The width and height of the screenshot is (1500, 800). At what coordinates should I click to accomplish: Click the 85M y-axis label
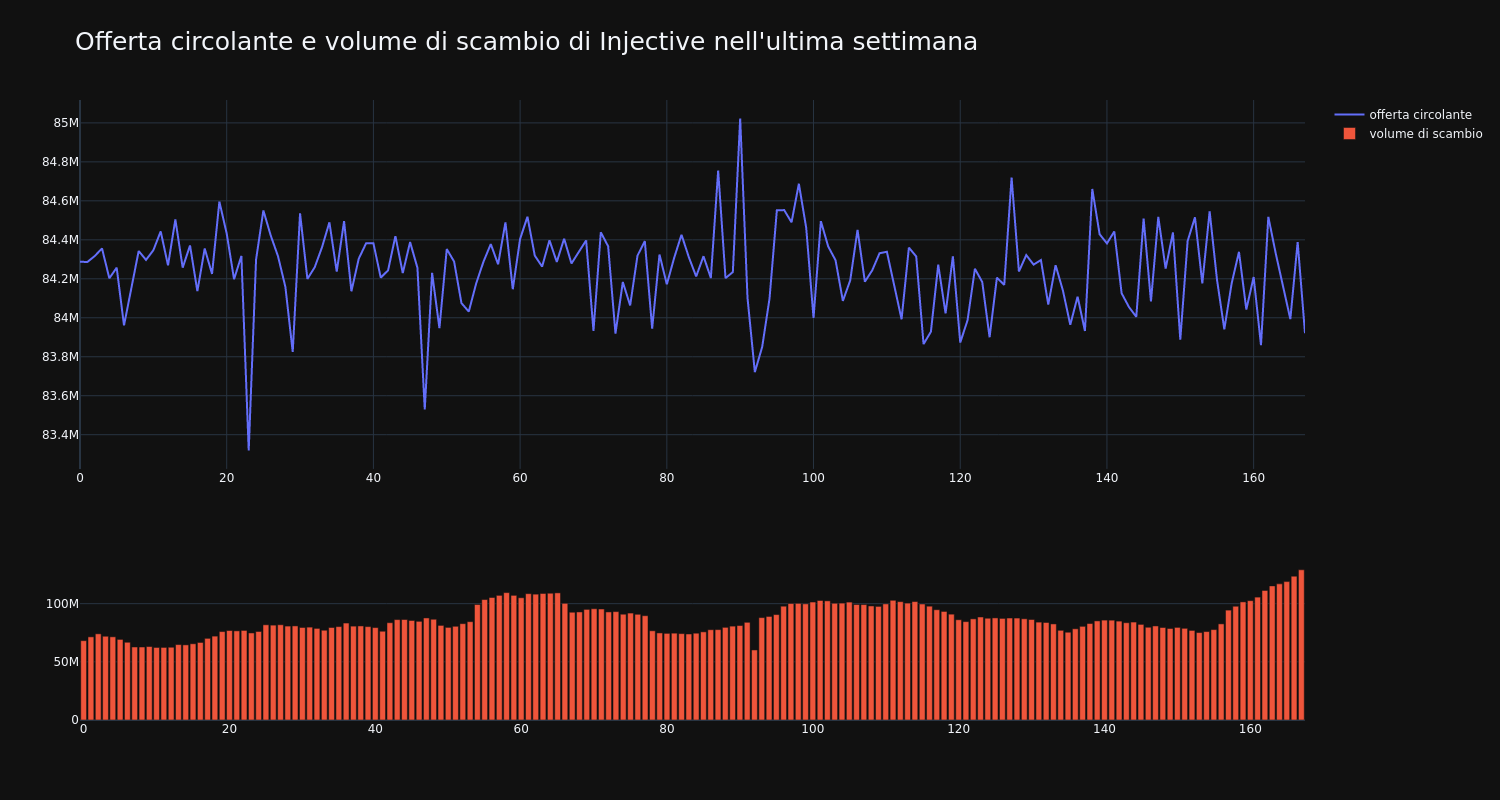point(65,123)
